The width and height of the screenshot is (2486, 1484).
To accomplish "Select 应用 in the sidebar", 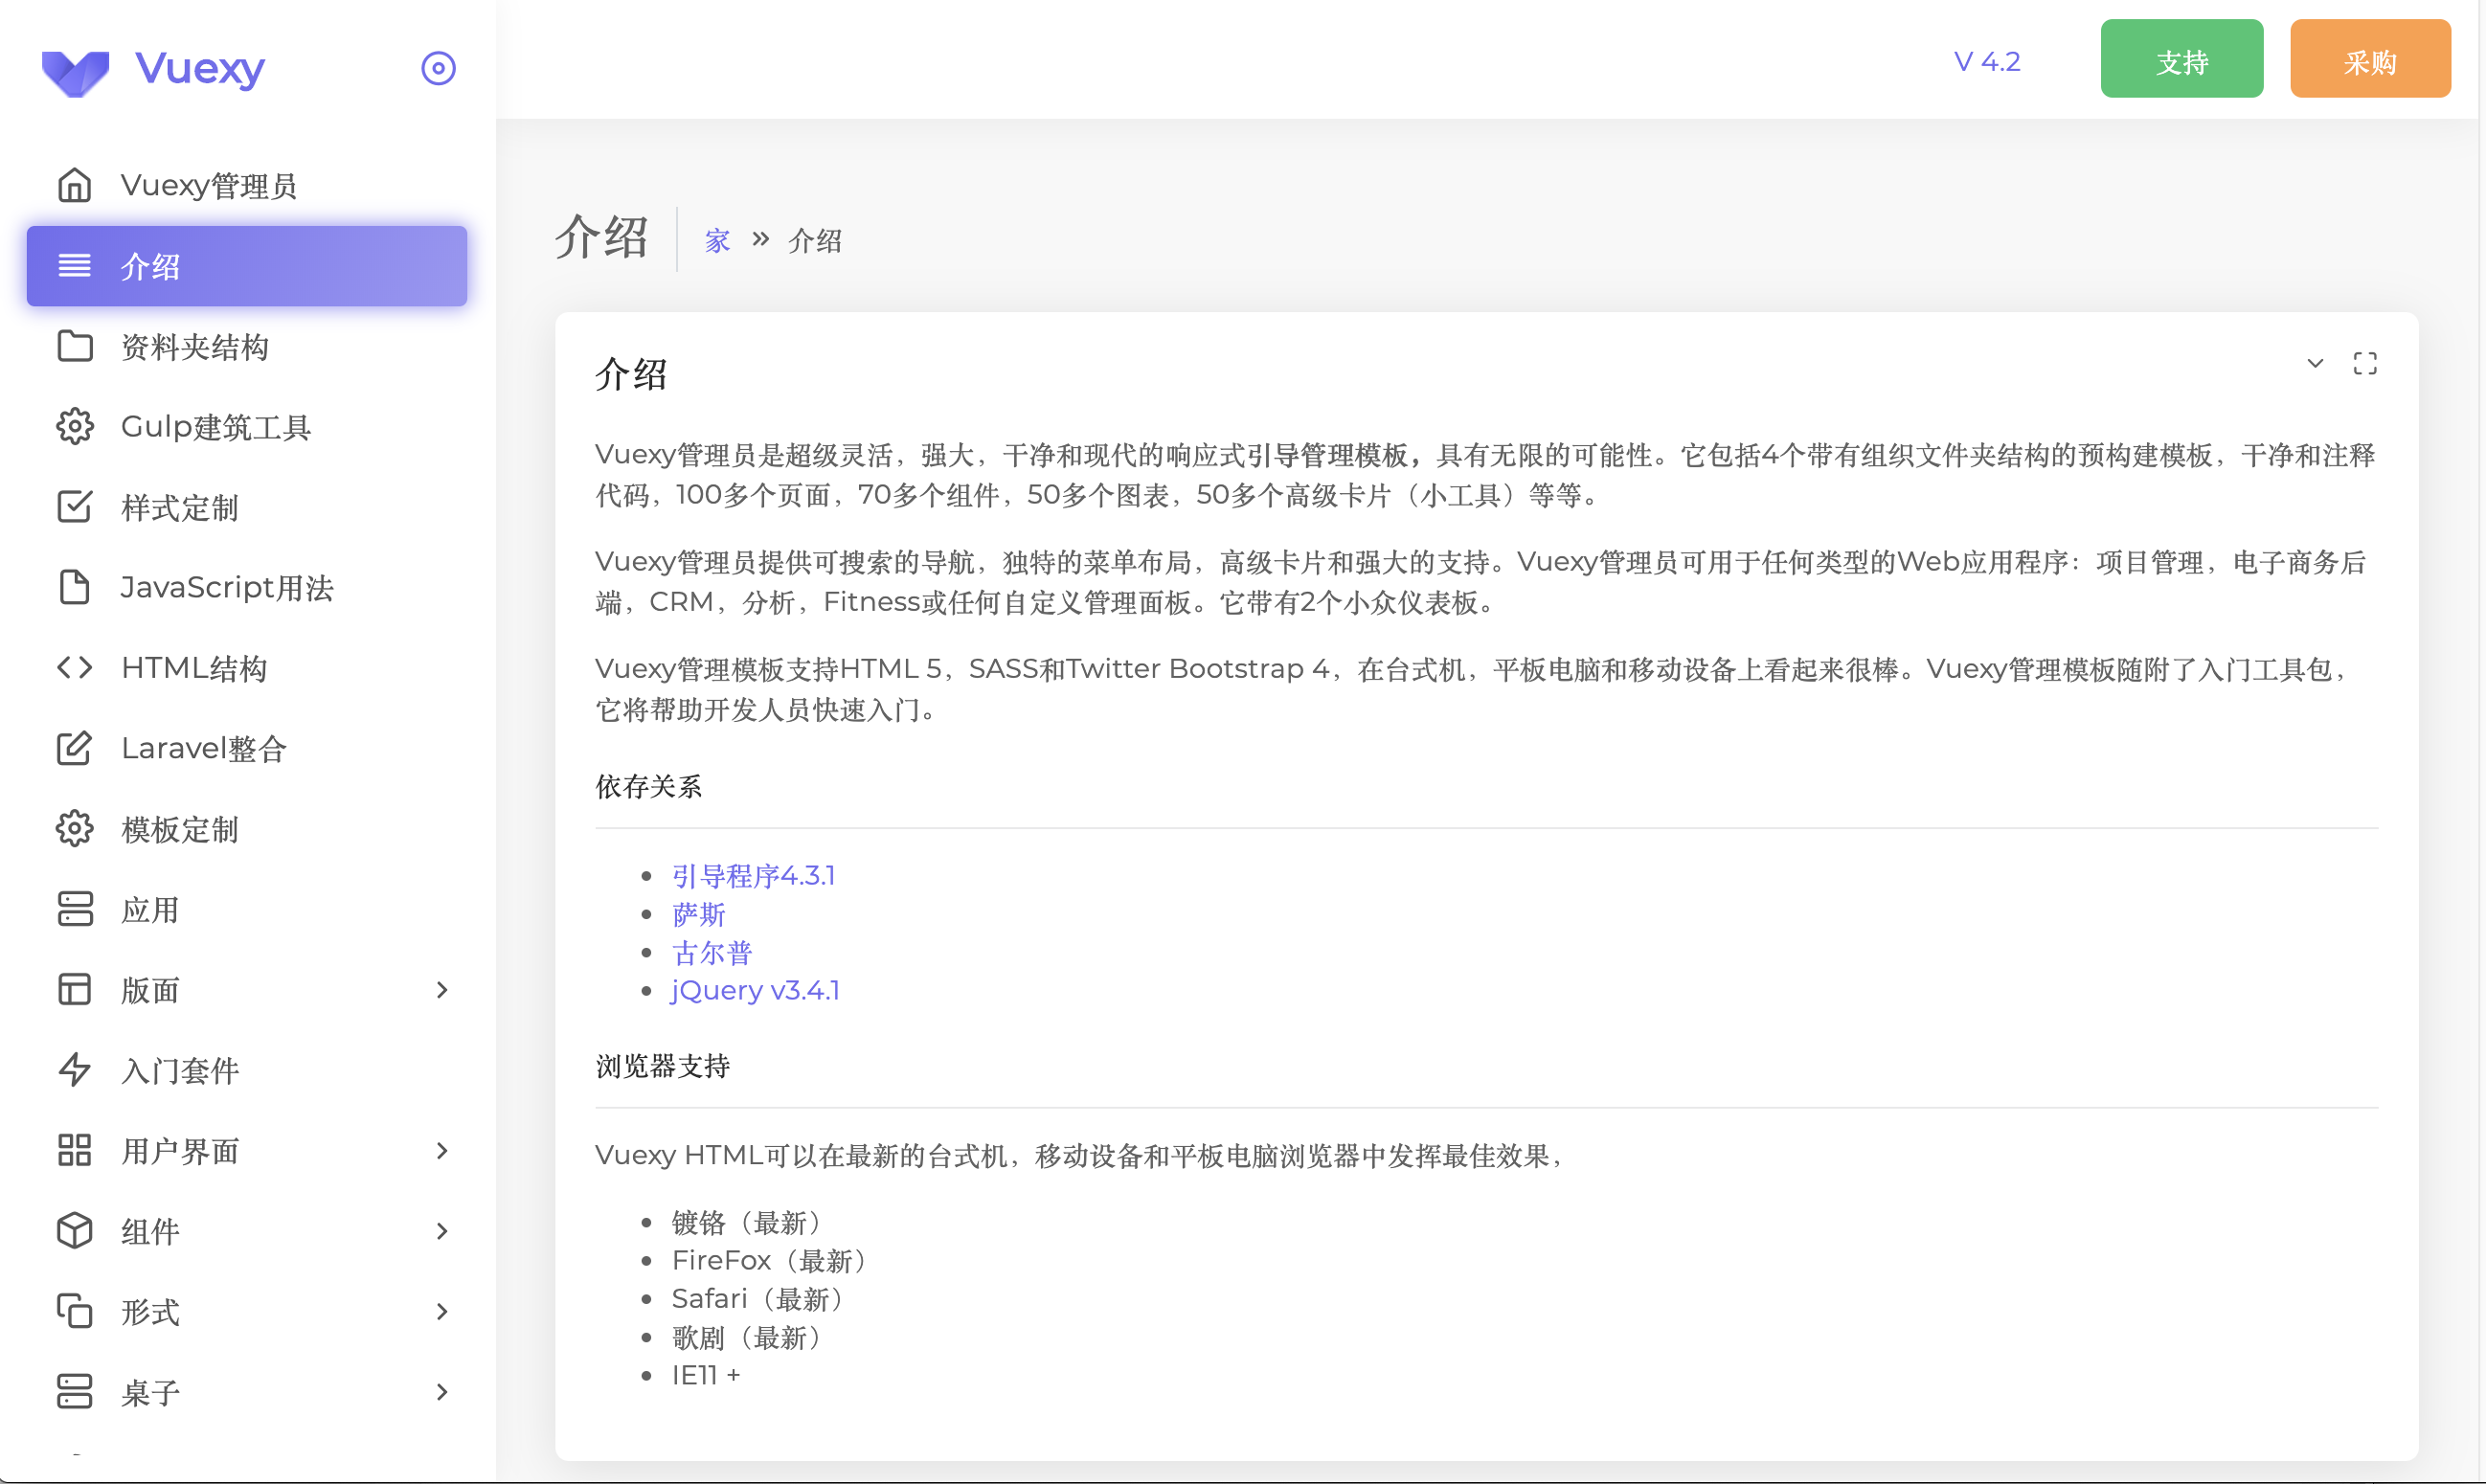I will (247, 909).
